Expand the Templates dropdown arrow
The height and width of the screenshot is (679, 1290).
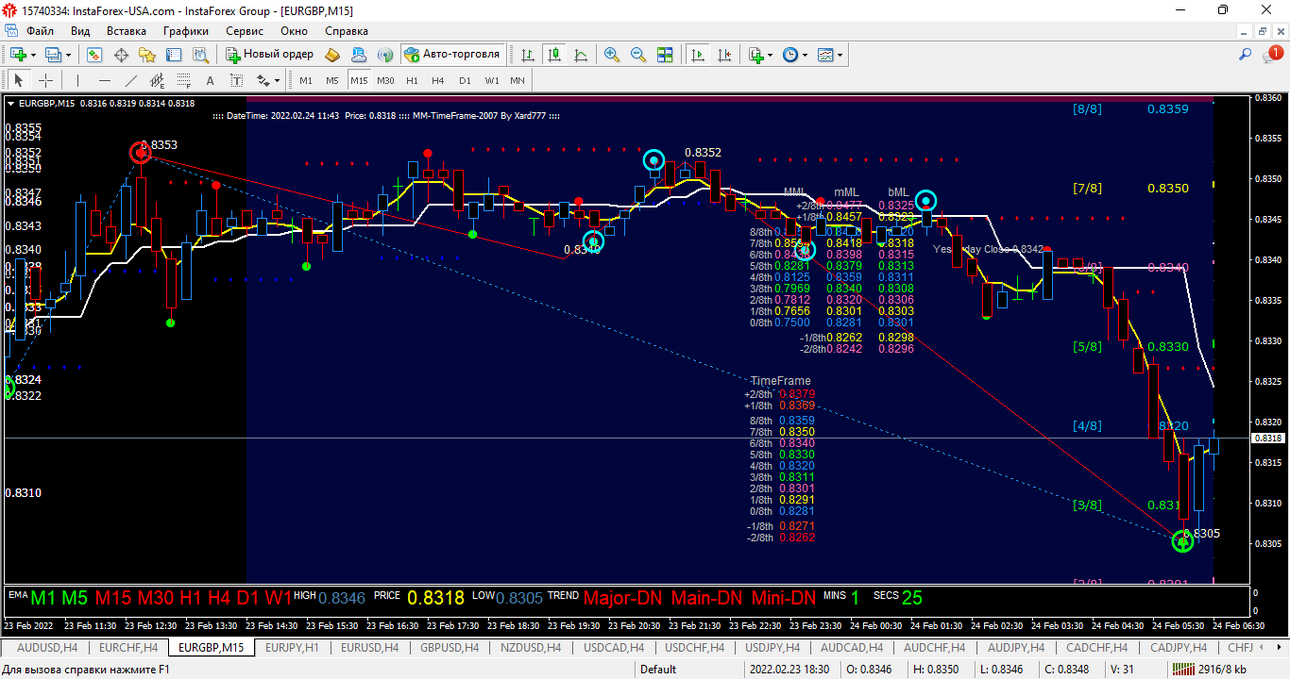coord(840,55)
